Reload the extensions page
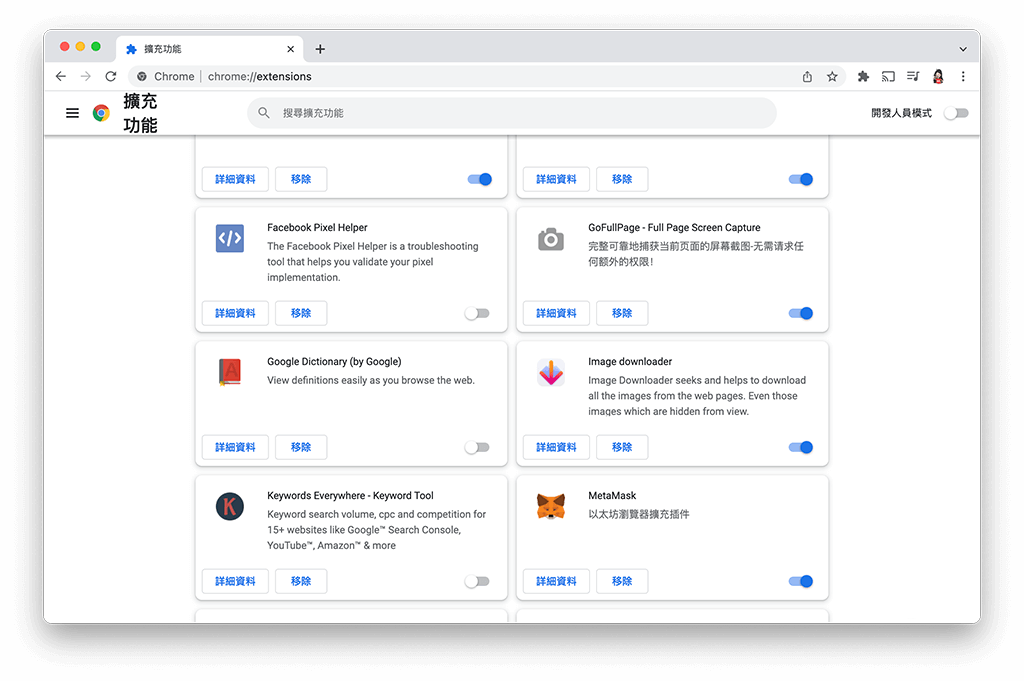This screenshot has height=681, width=1024. pos(111,76)
